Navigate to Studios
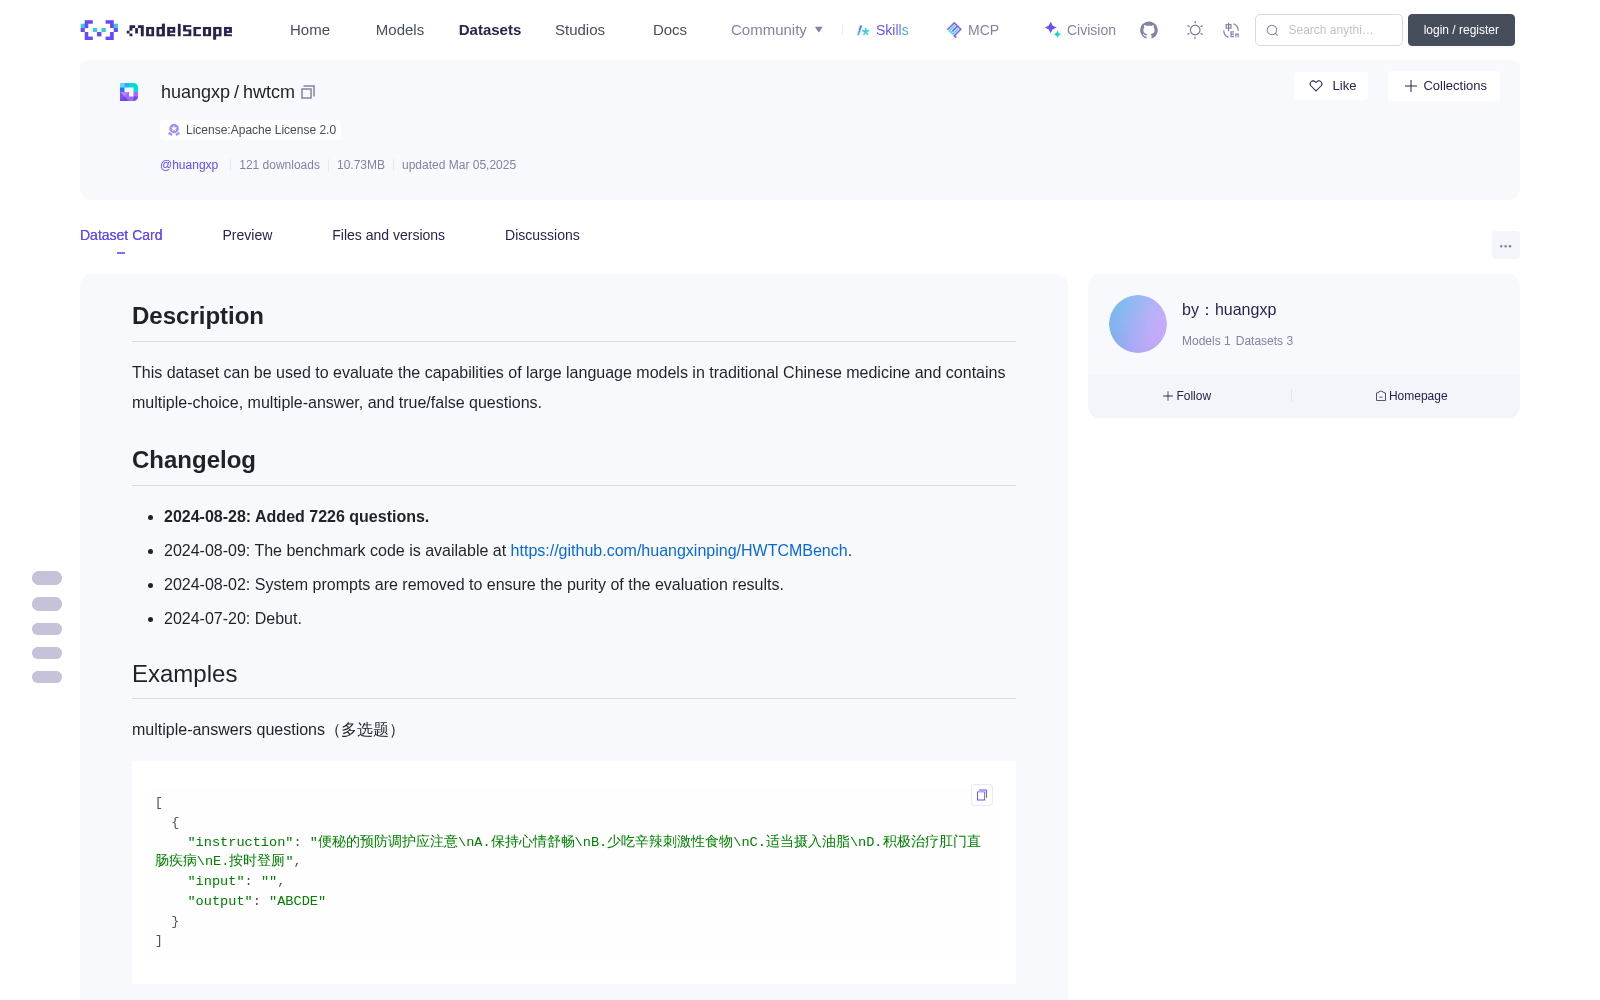 coord(580,30)
